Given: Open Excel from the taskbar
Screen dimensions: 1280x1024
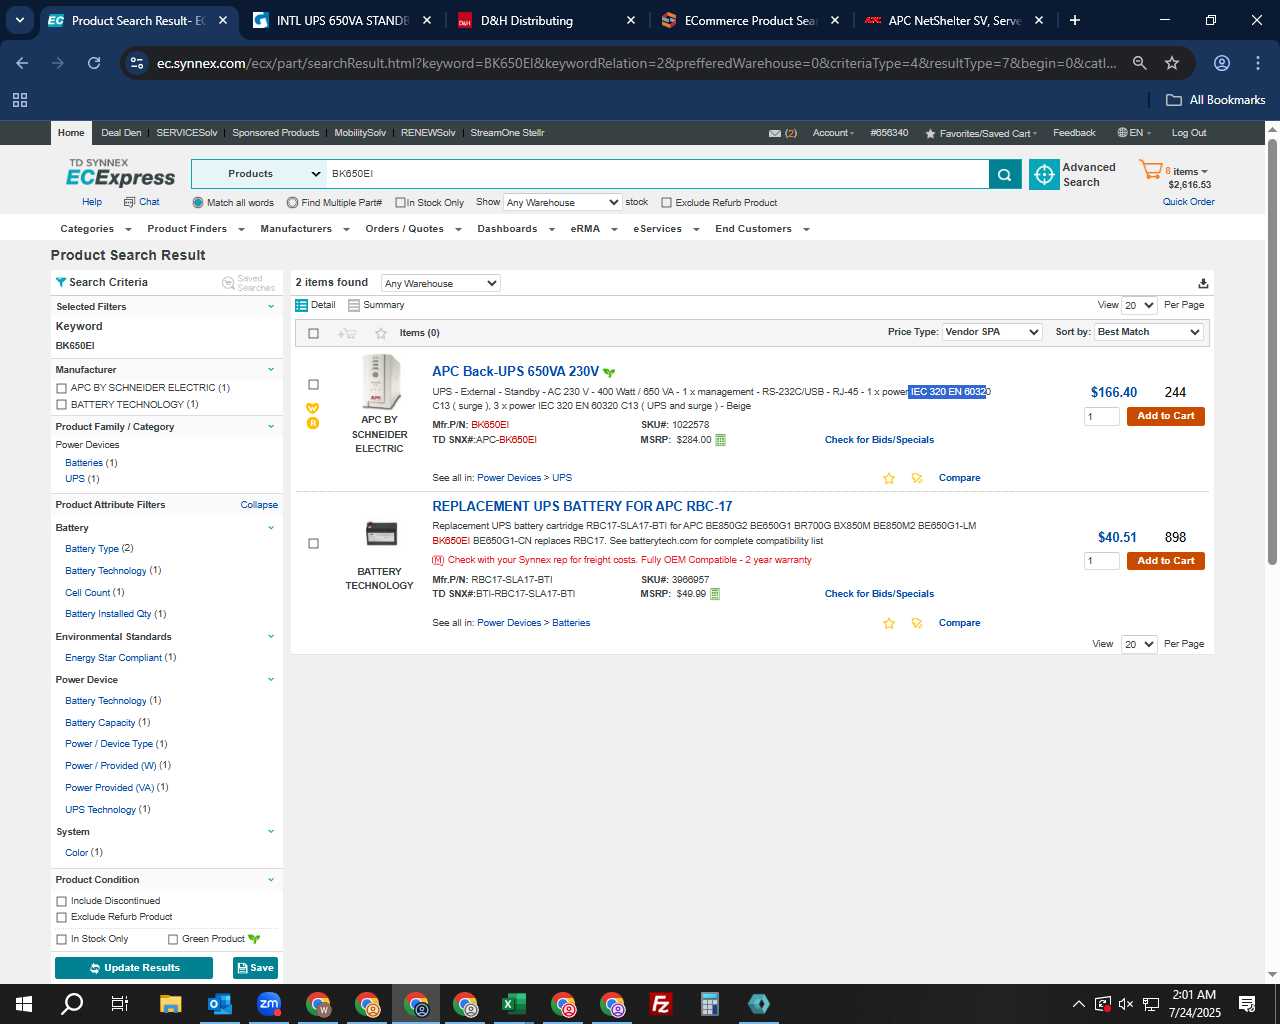Looking at the screenshot, I should [x=514, y=1004].
